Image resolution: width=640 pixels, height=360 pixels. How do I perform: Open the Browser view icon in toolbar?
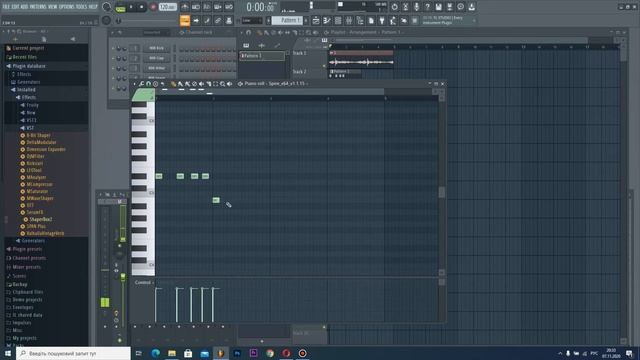360,20
